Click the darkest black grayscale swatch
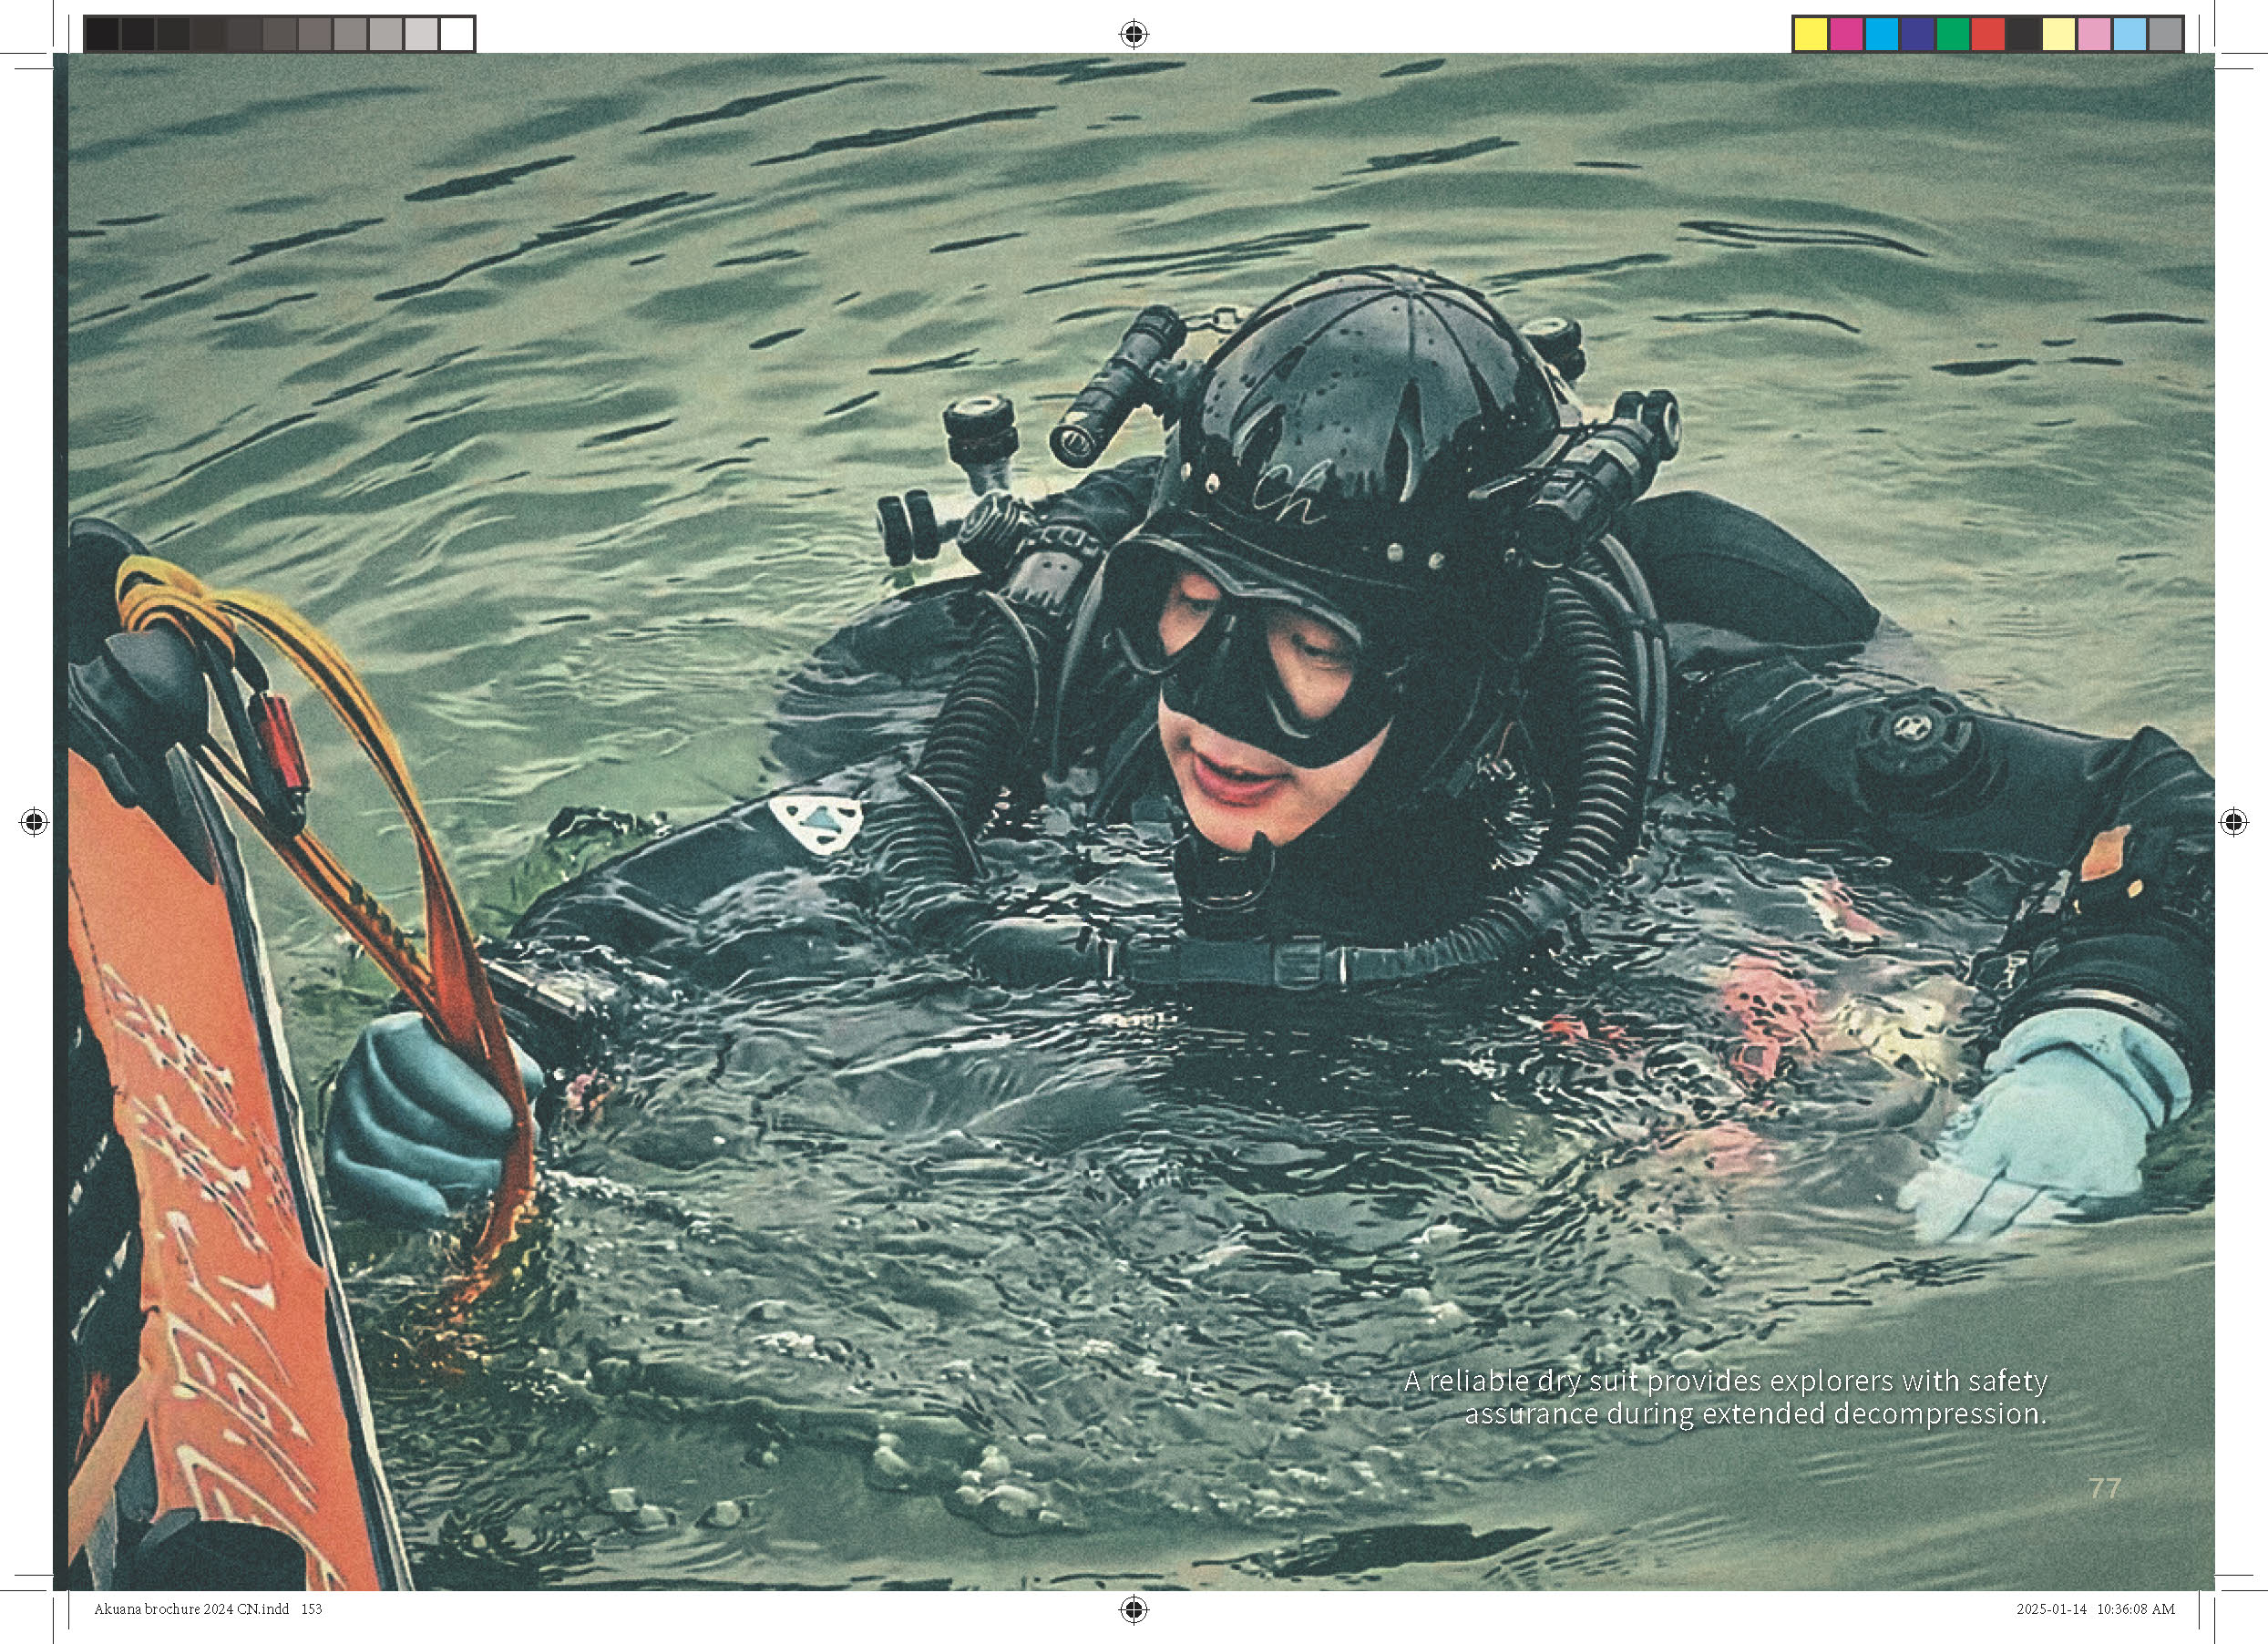 tap(102, 34)
